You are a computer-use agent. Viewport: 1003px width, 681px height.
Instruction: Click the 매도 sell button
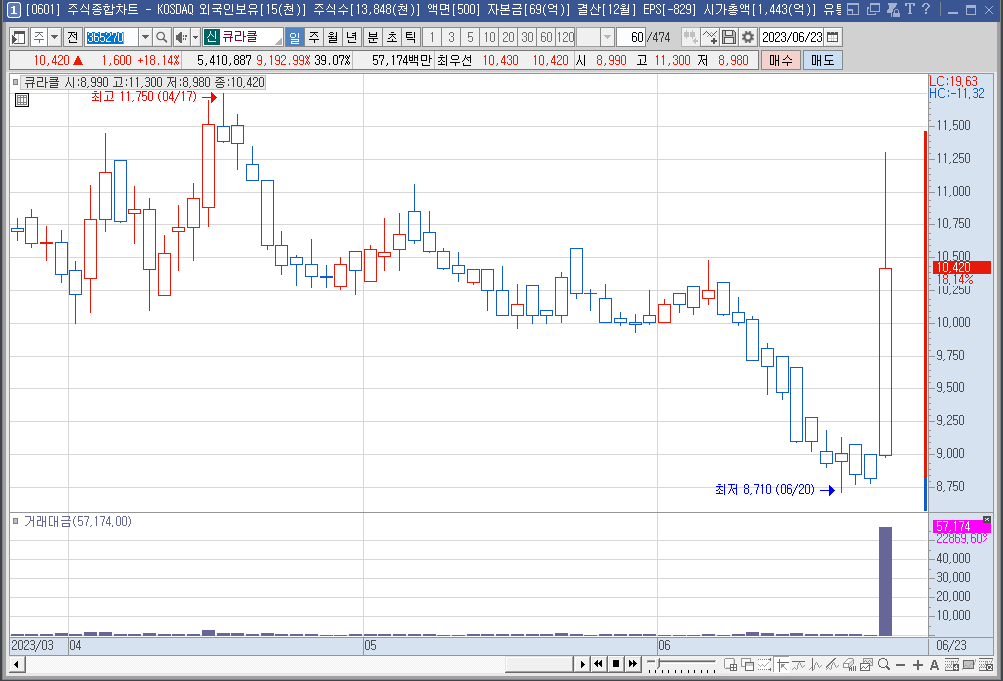[823, 60]
